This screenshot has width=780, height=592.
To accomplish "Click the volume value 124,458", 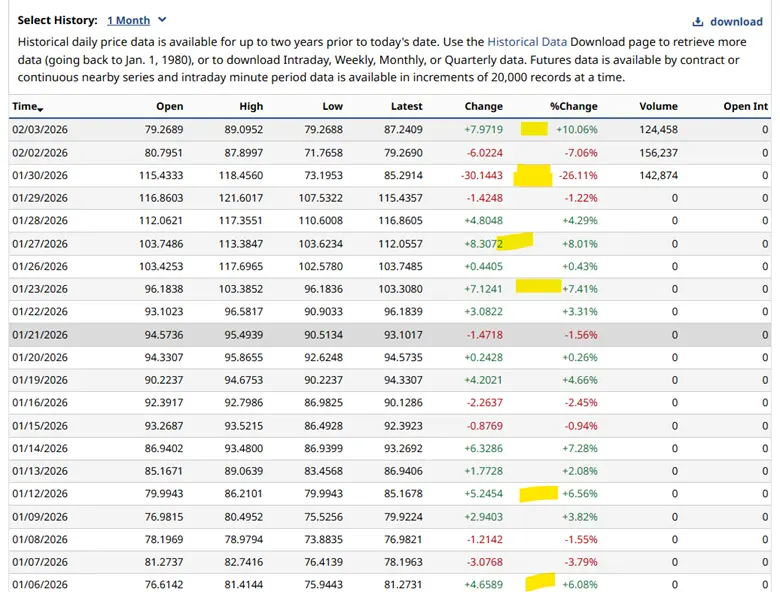I will coord(658,130).
